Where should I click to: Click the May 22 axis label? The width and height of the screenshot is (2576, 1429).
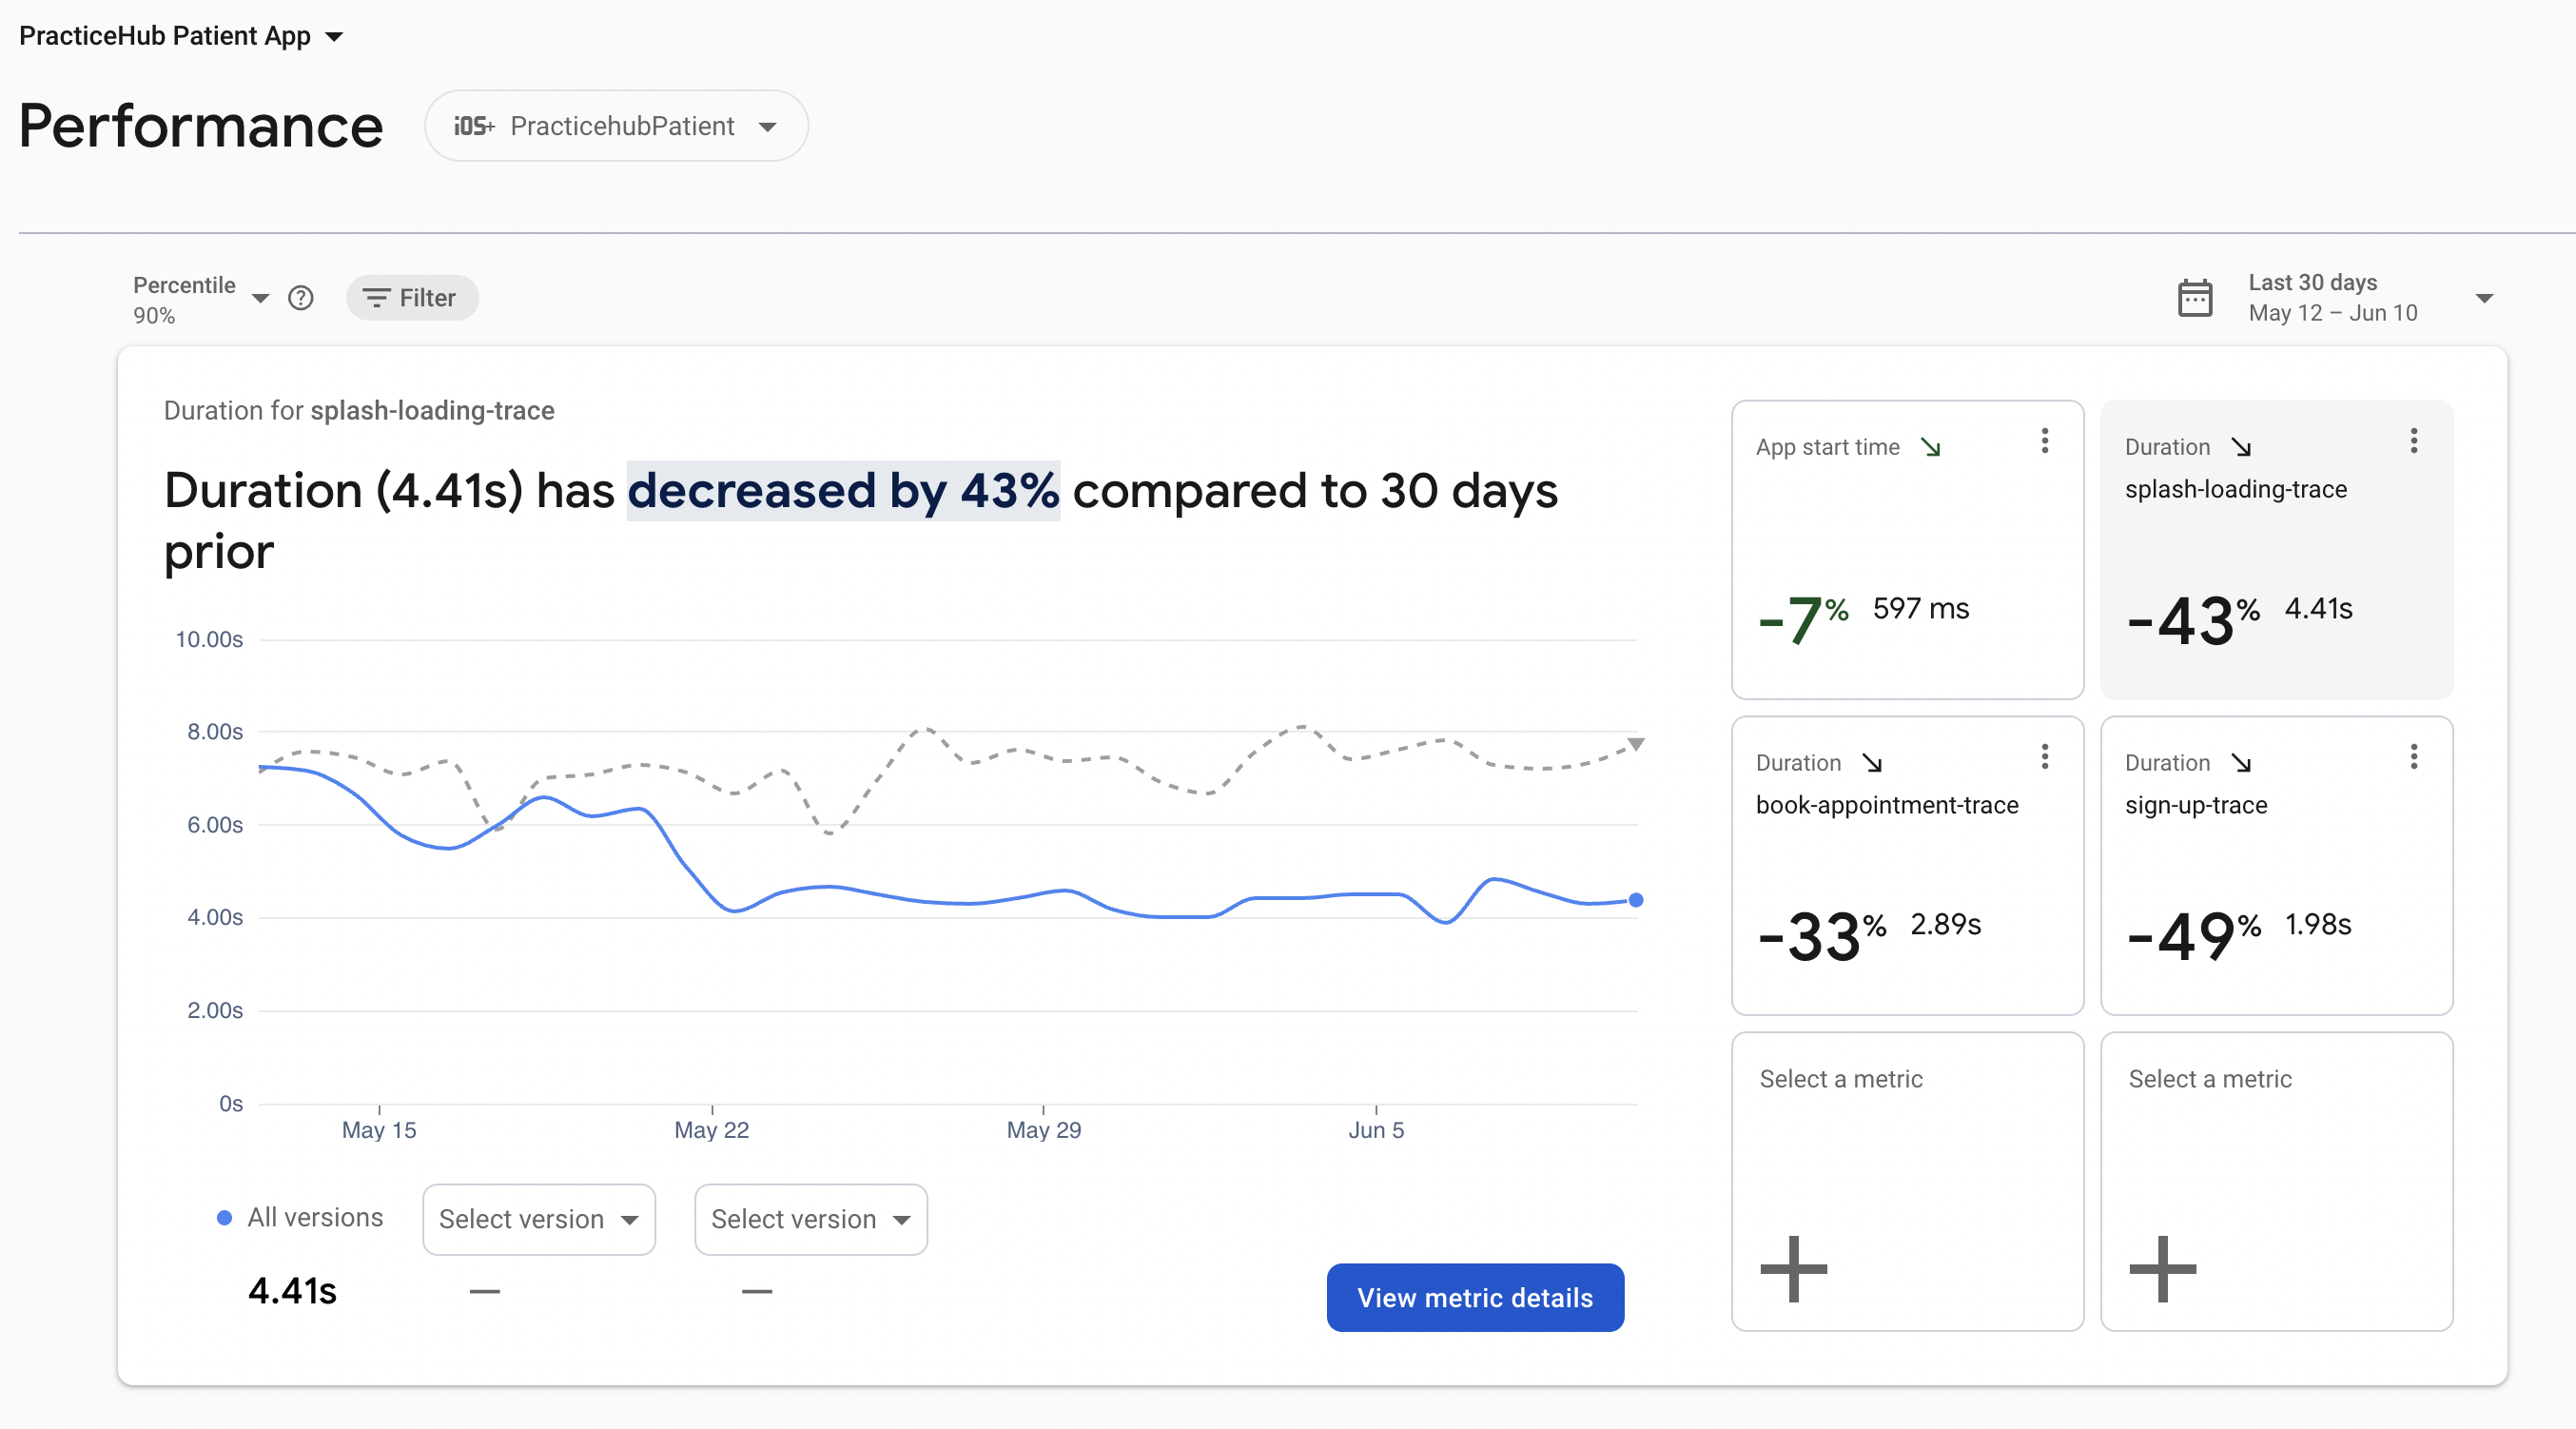711,1130
